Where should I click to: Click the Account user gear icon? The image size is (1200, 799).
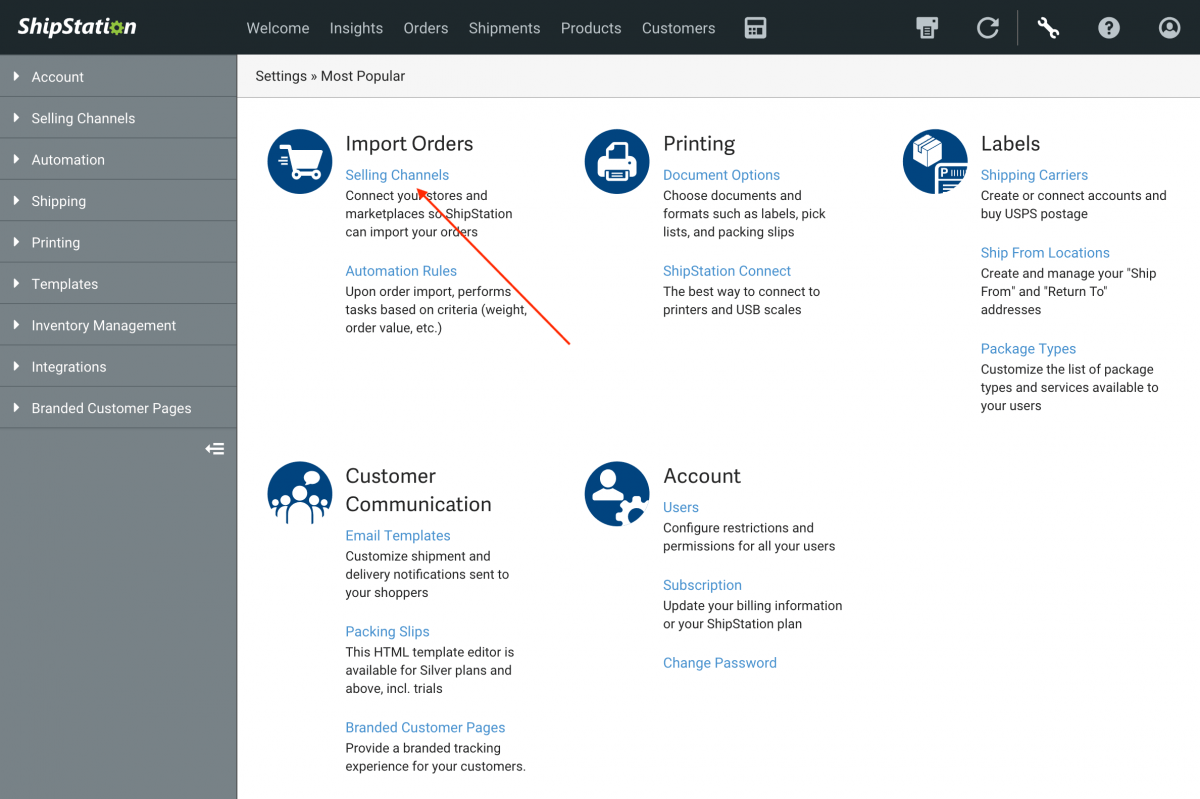coord(617,493)
